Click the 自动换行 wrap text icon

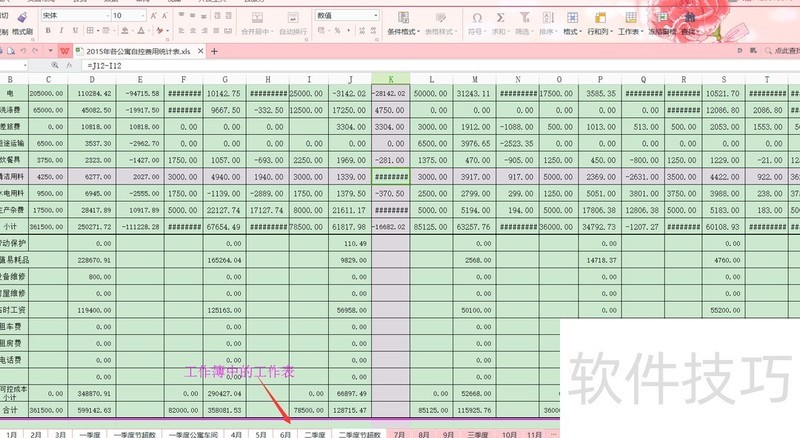coord(293,18)
